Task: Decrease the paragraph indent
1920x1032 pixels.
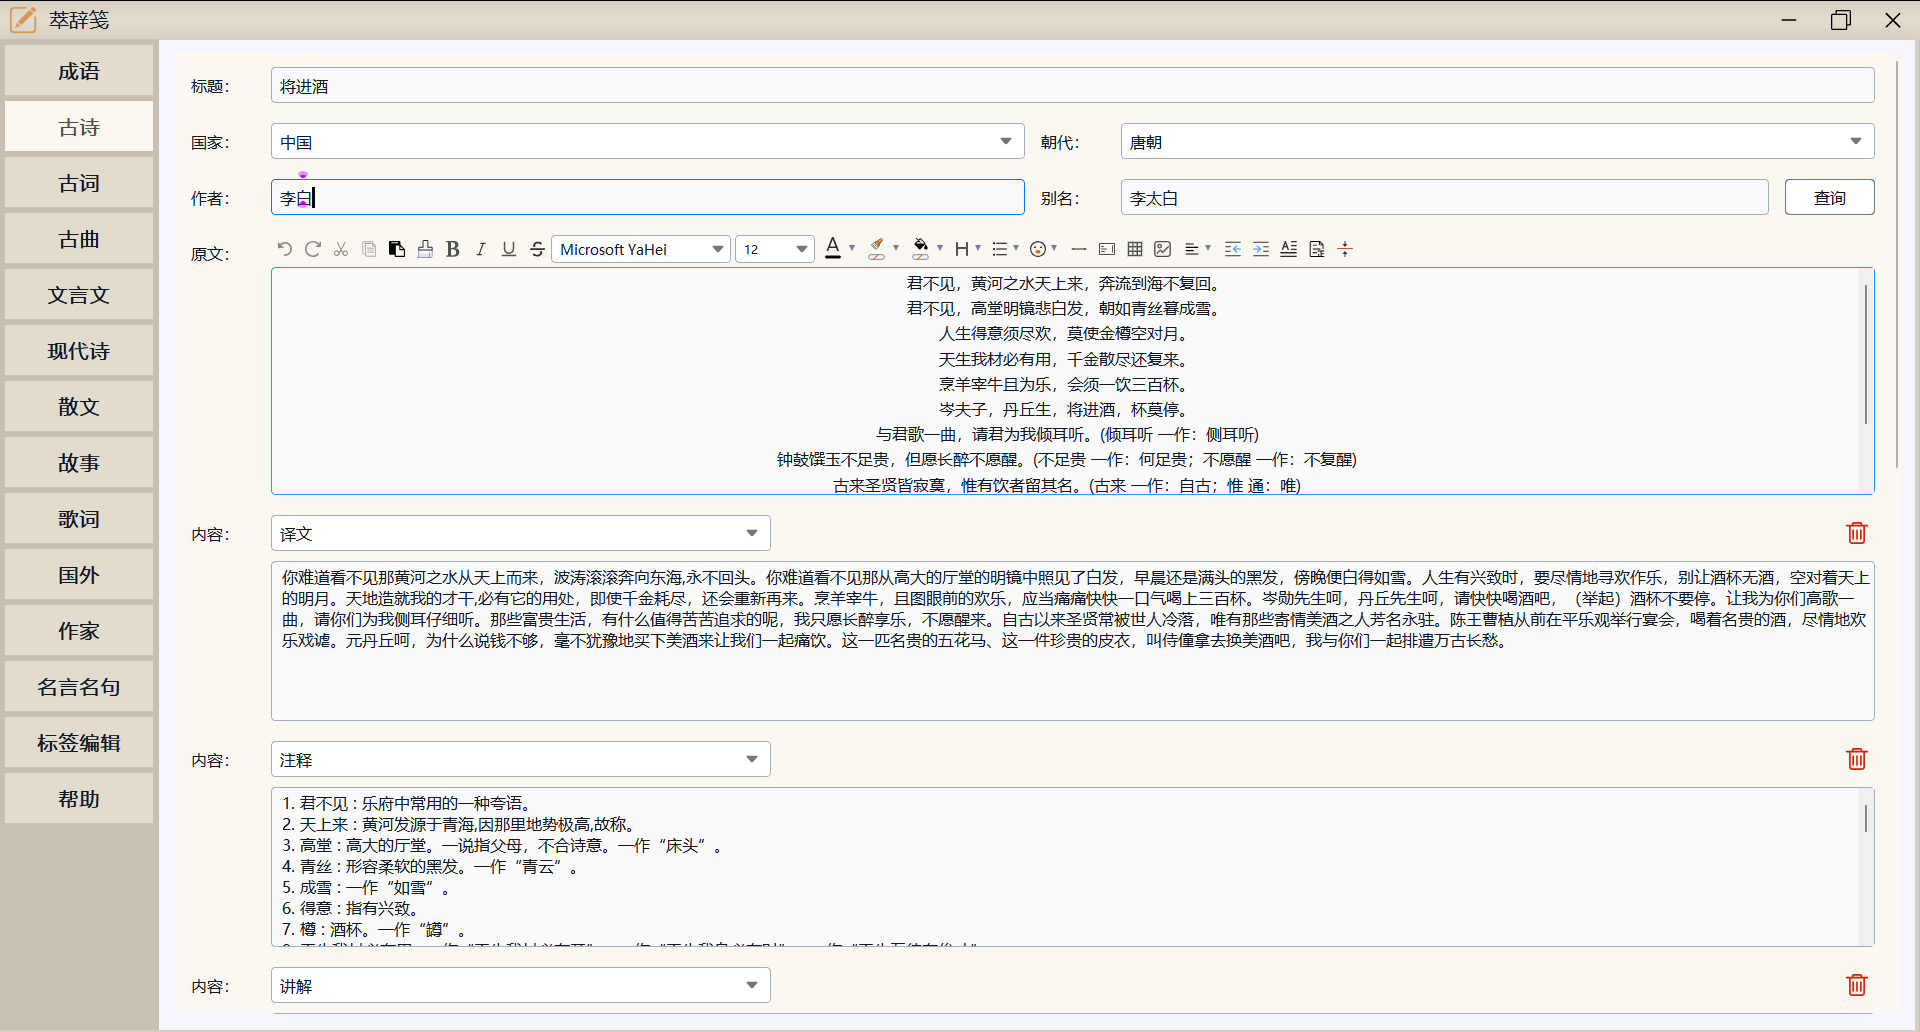Action: tap(1233, 249)
